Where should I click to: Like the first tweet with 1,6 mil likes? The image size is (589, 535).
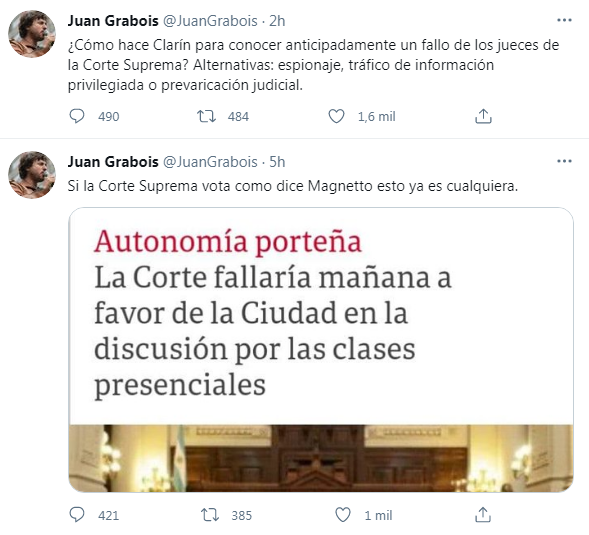point(336,116)
